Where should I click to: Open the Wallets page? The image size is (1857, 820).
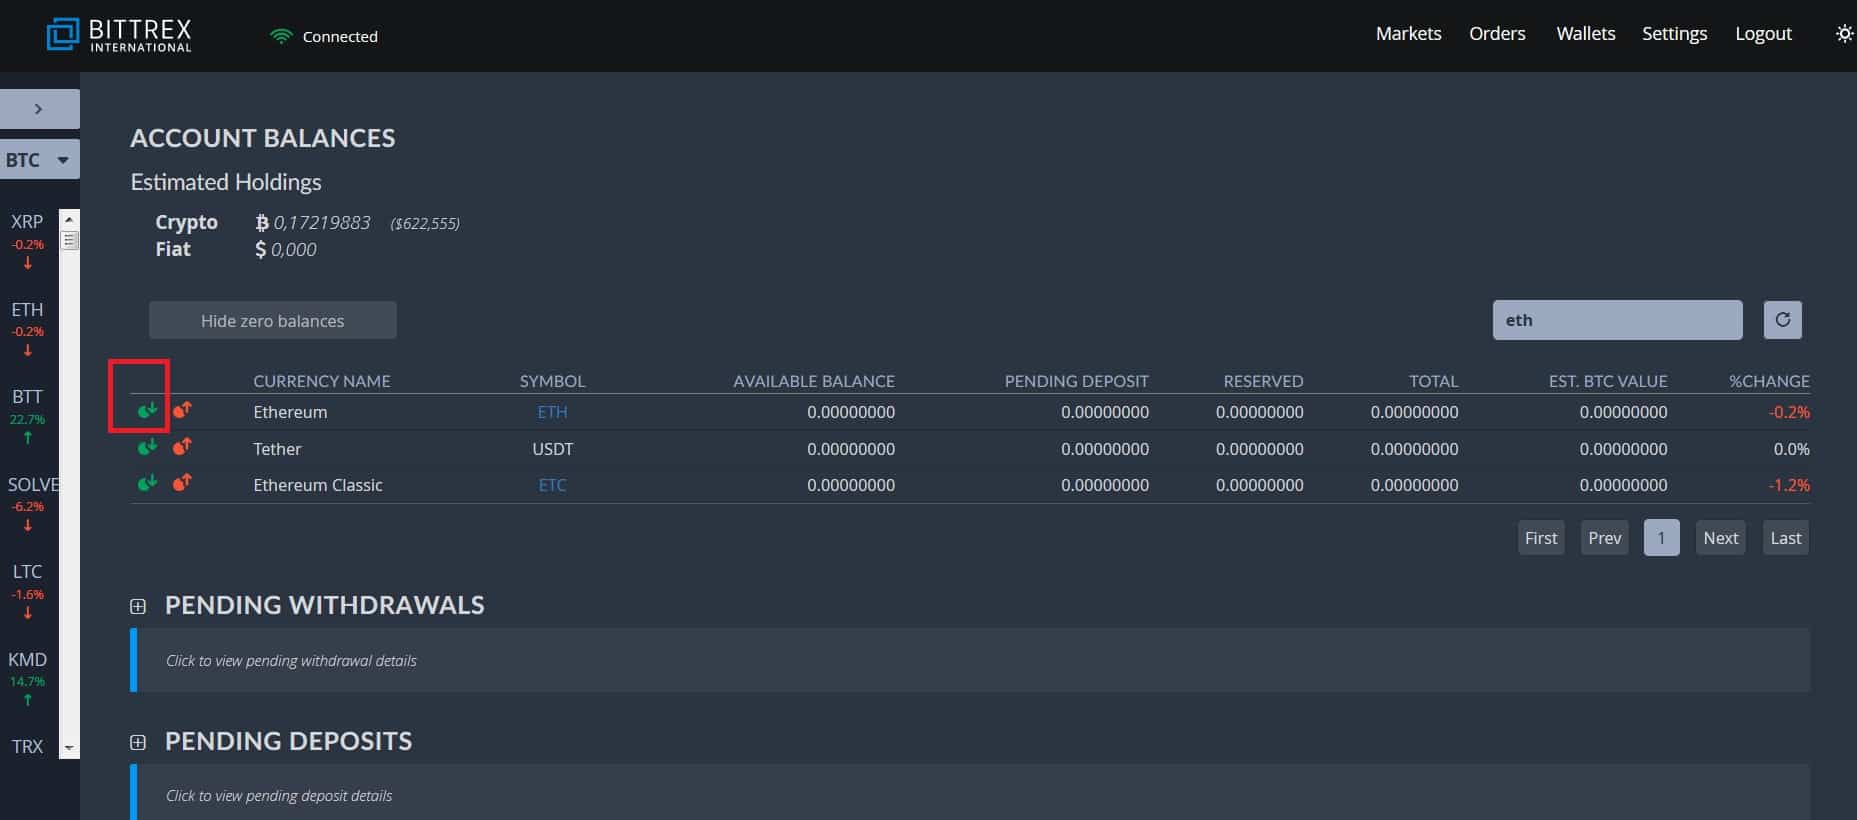click(1585, 33)
